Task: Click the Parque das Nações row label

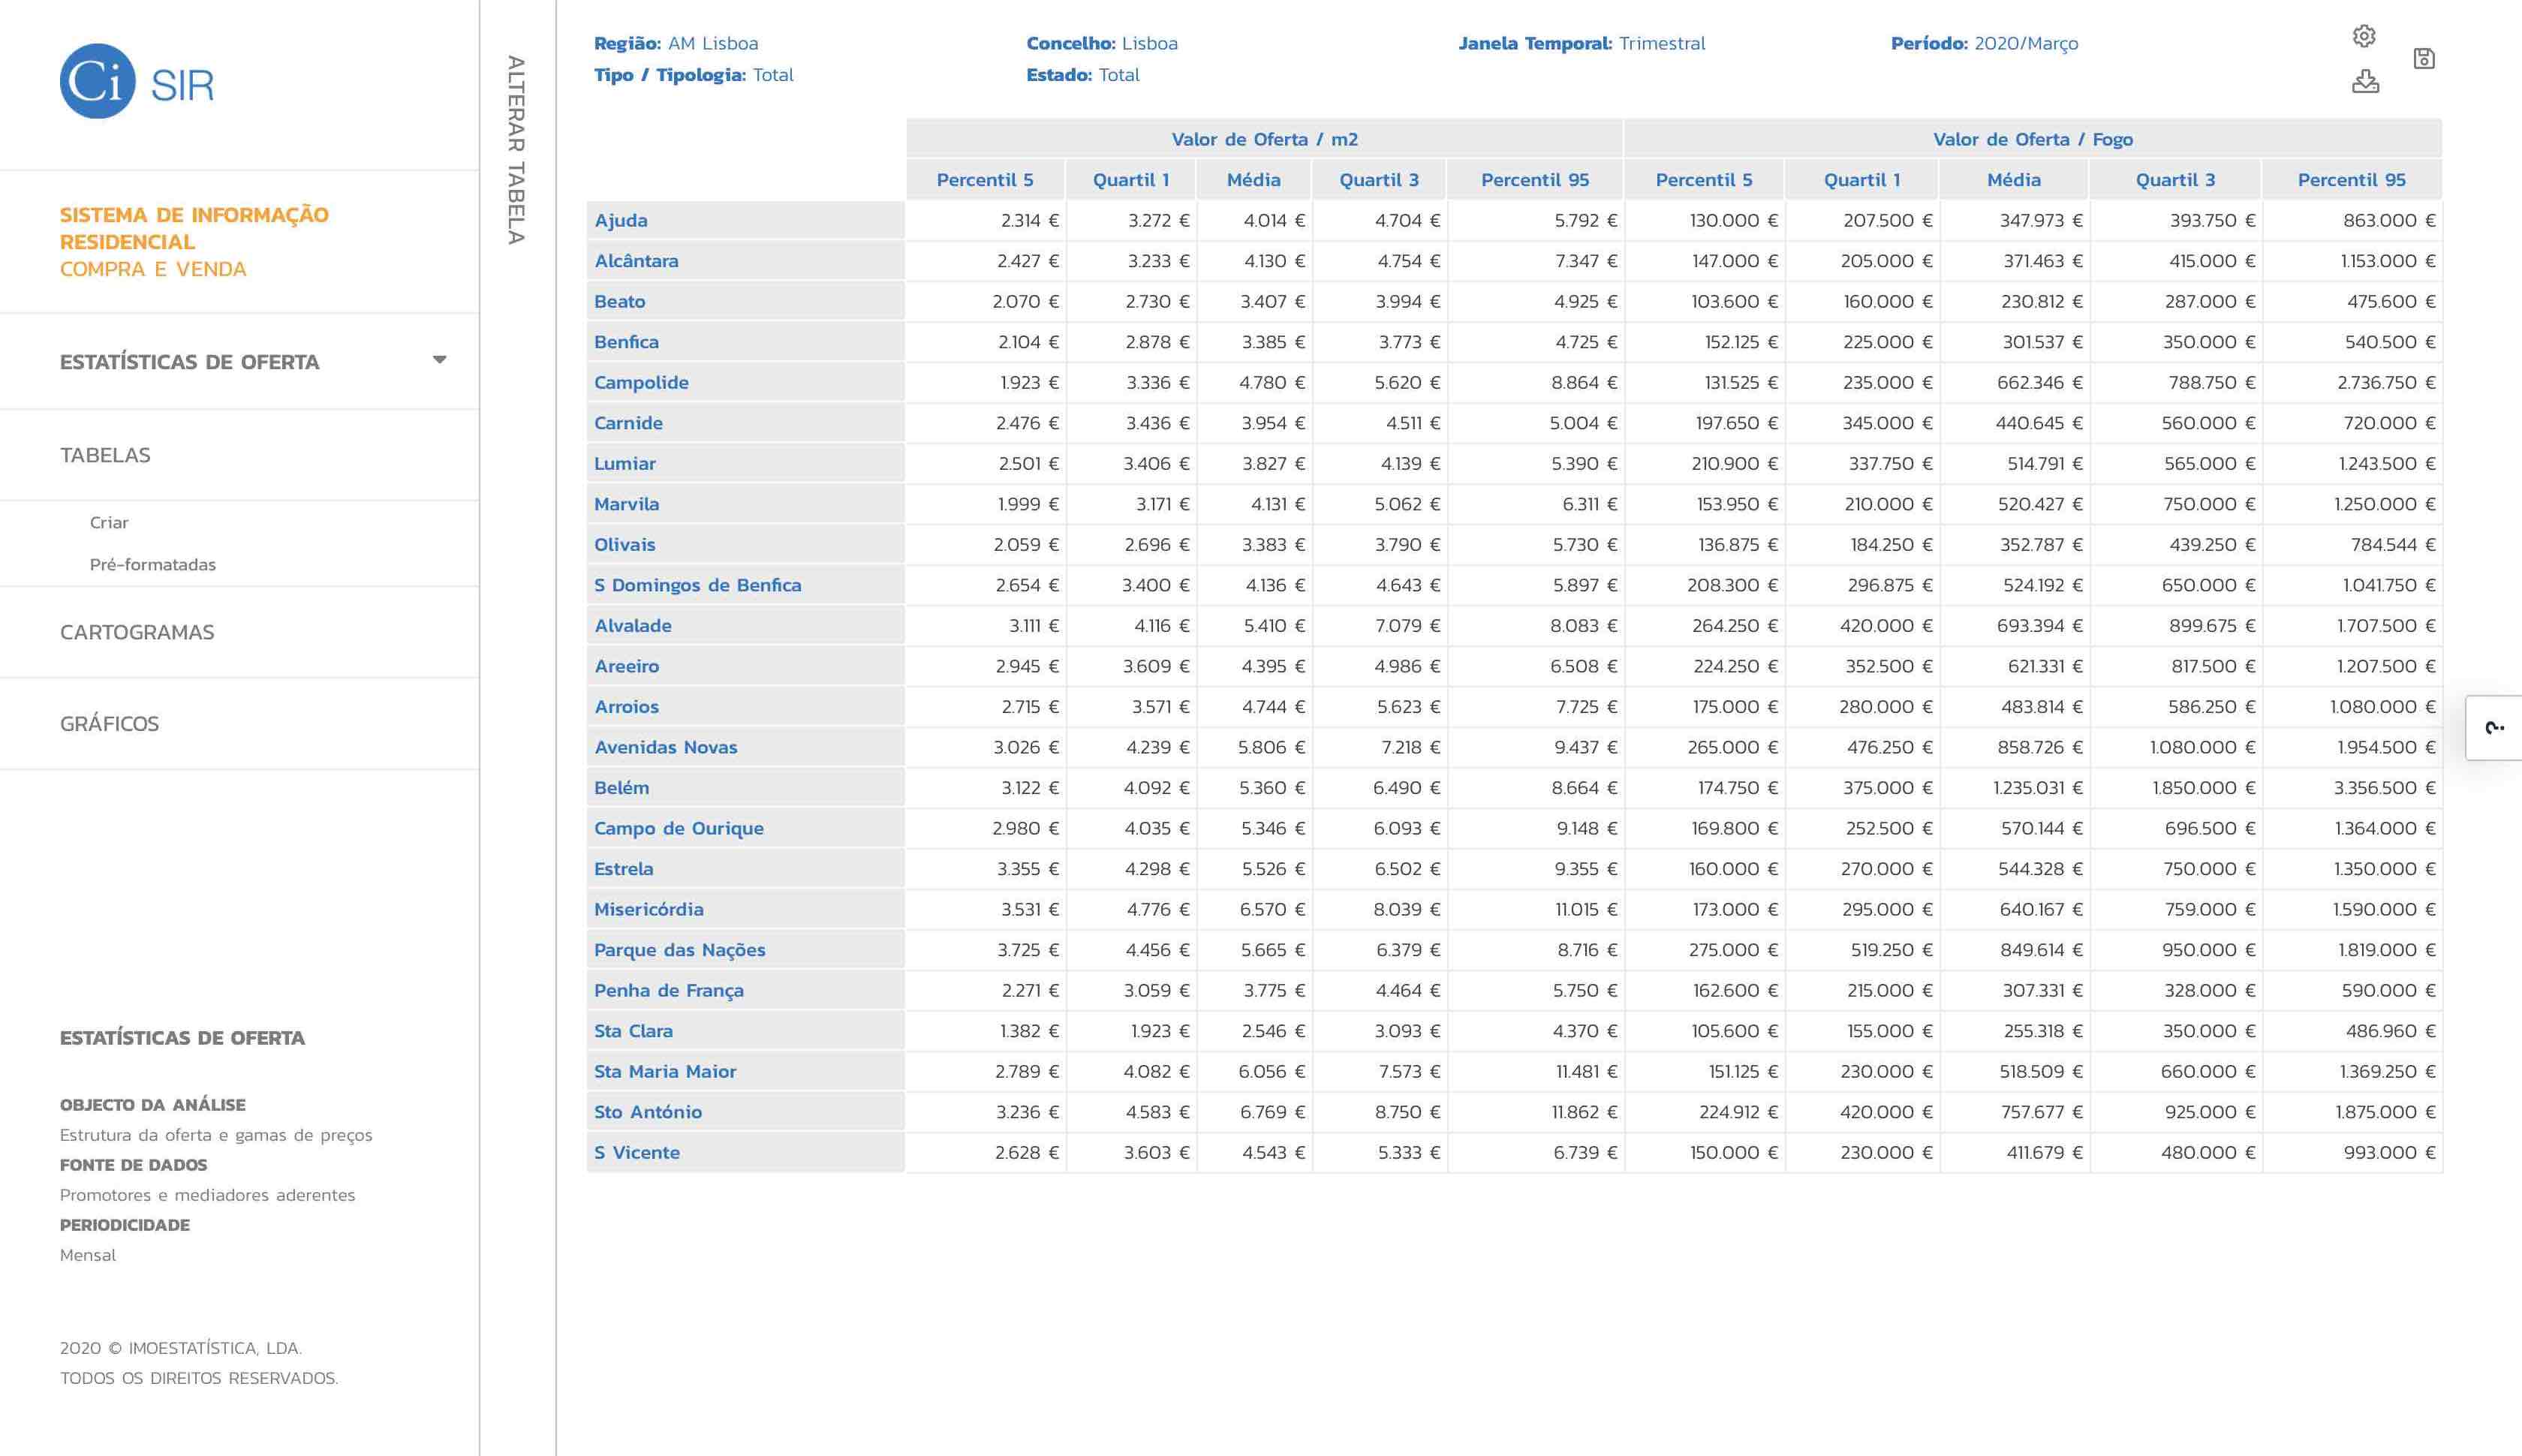Action: point(679,950)
